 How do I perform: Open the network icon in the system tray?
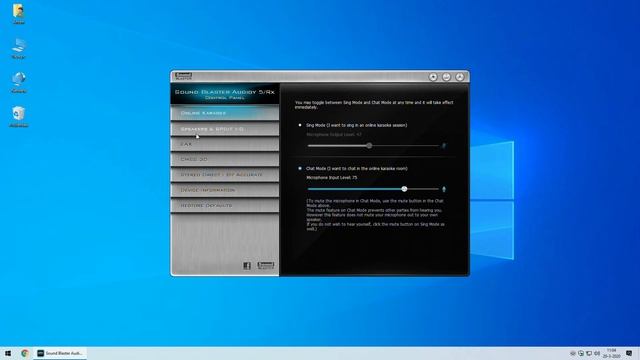589,353
